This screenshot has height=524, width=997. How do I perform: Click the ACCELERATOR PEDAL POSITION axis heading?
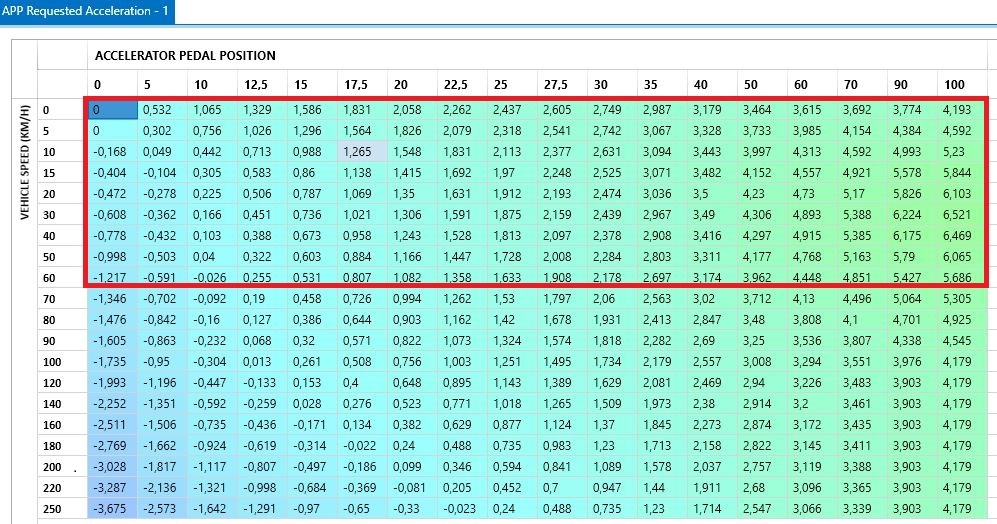185,56
